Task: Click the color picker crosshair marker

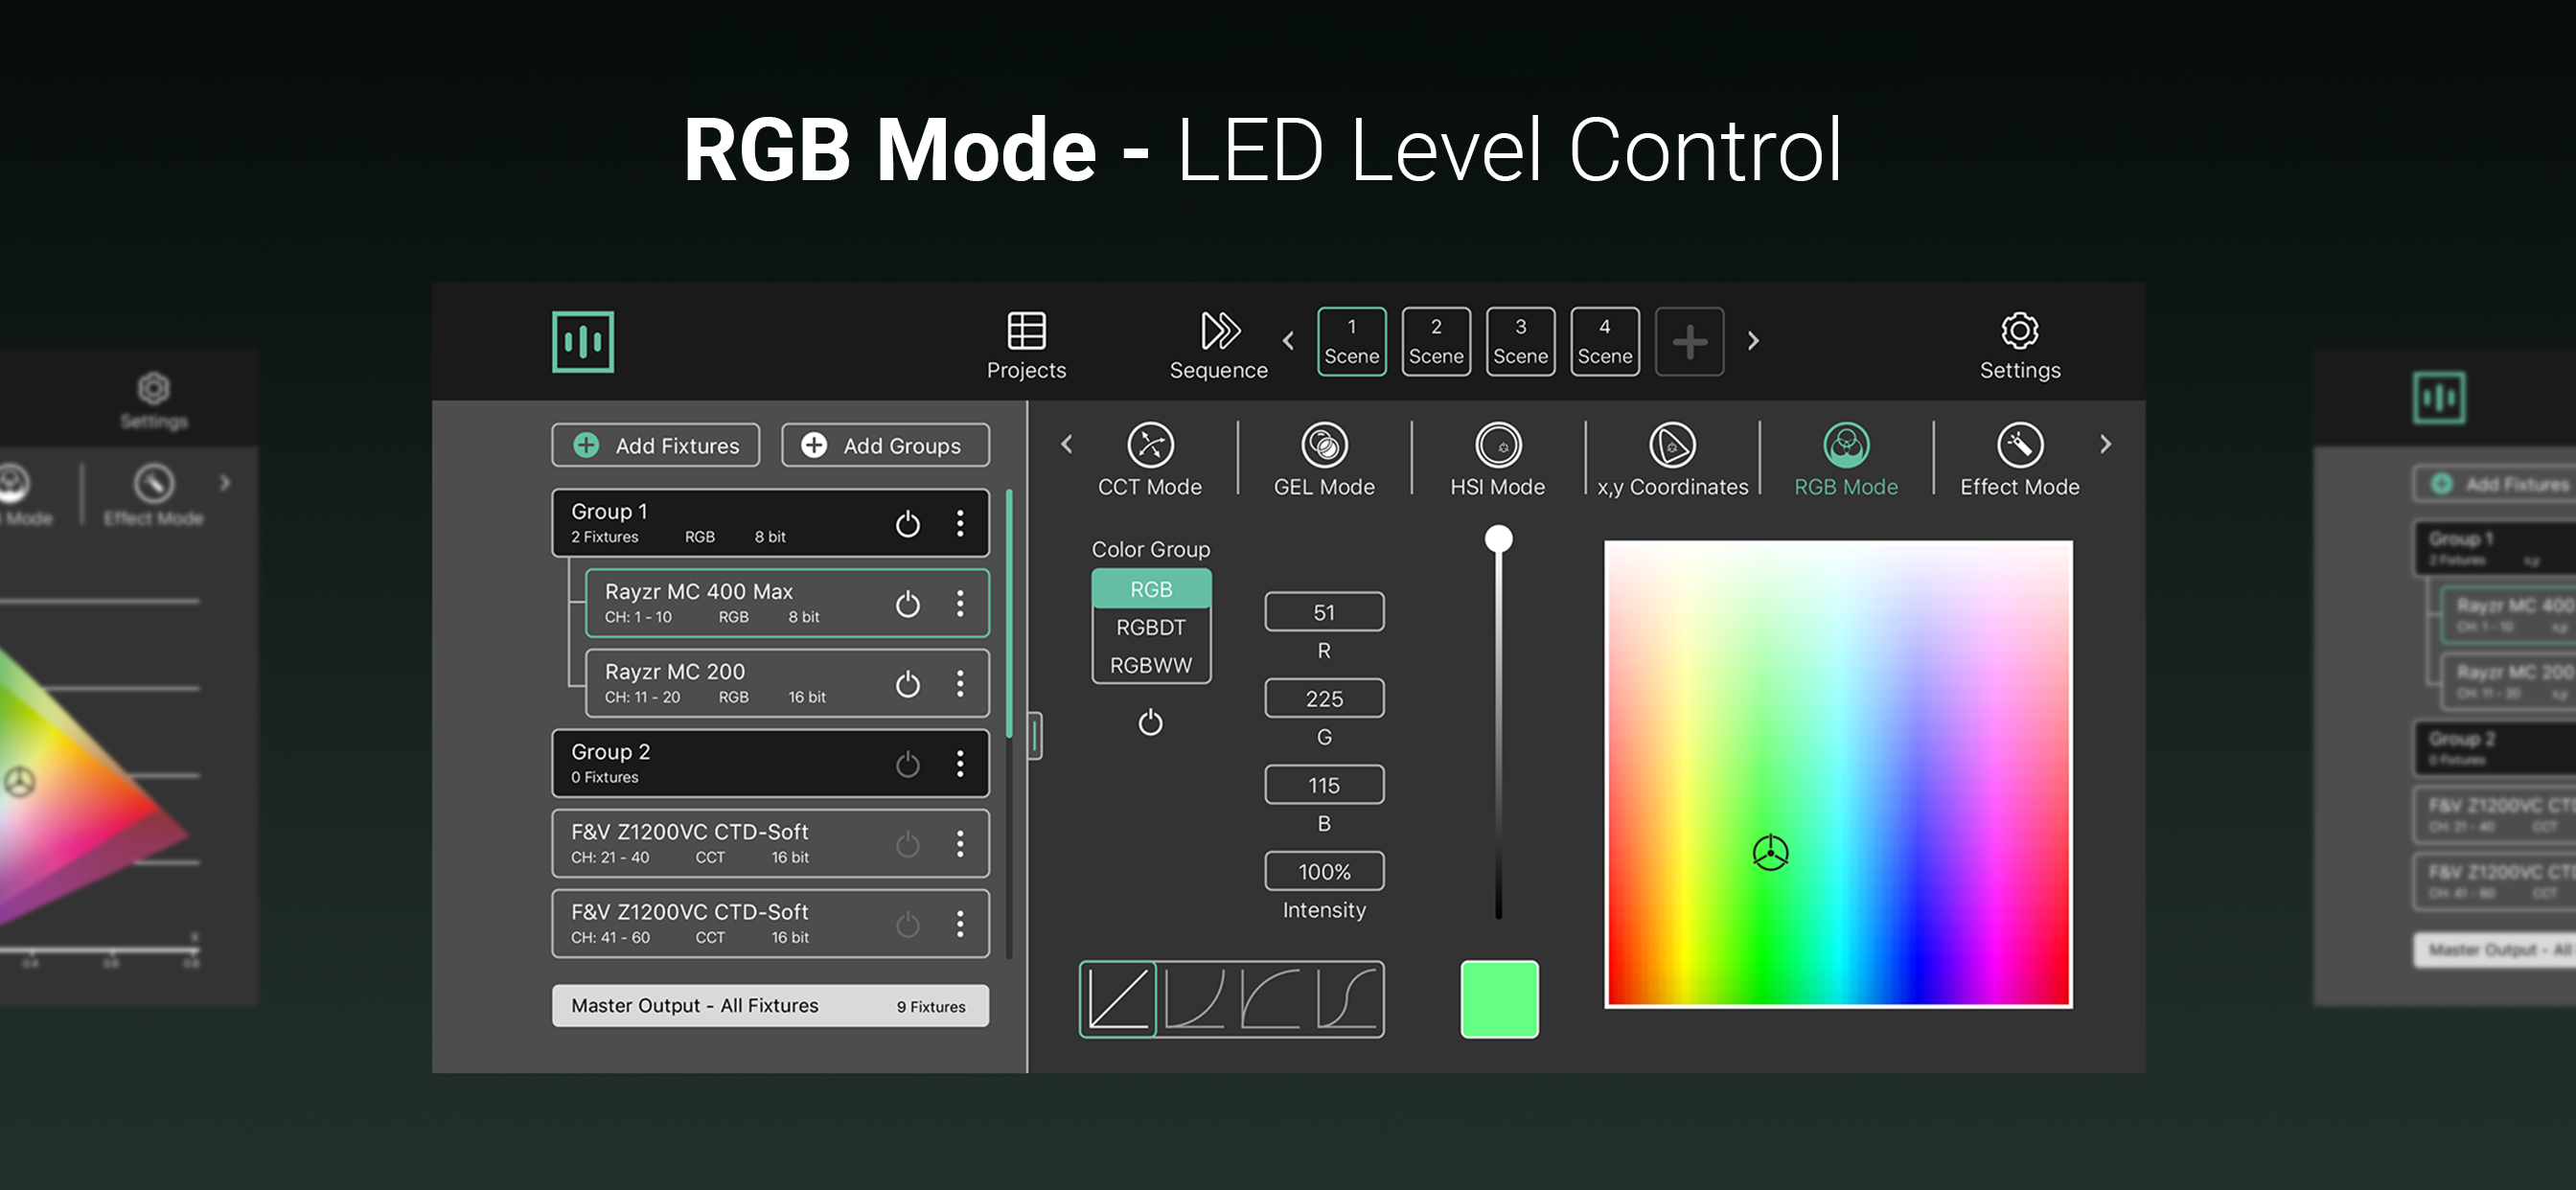Action: tap(1770, 853)
